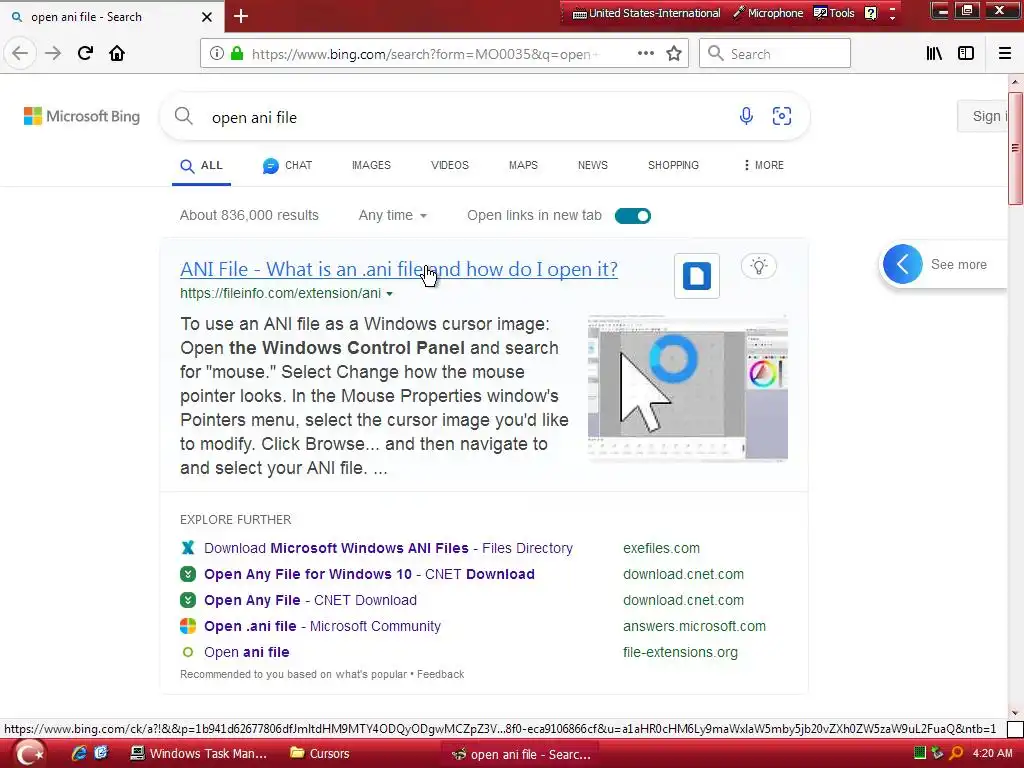Open the language bar Help icon
The width and height of the screenshot is (1024, 768).
[871, 13]
